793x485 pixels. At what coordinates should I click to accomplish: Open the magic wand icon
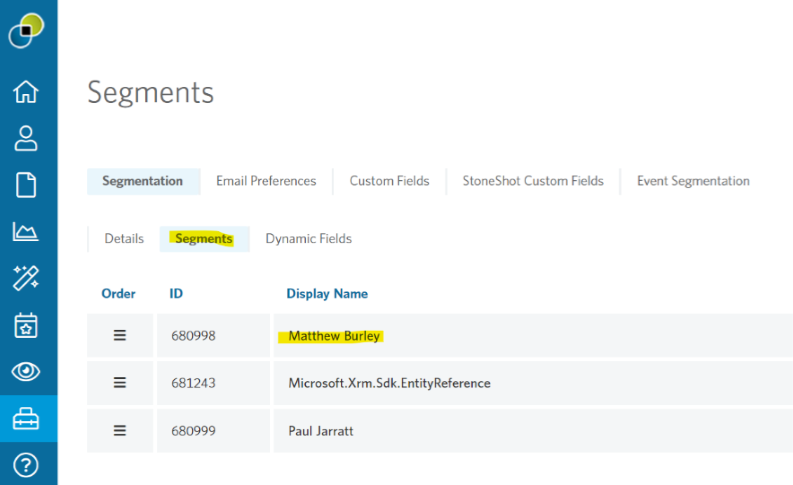26,278
